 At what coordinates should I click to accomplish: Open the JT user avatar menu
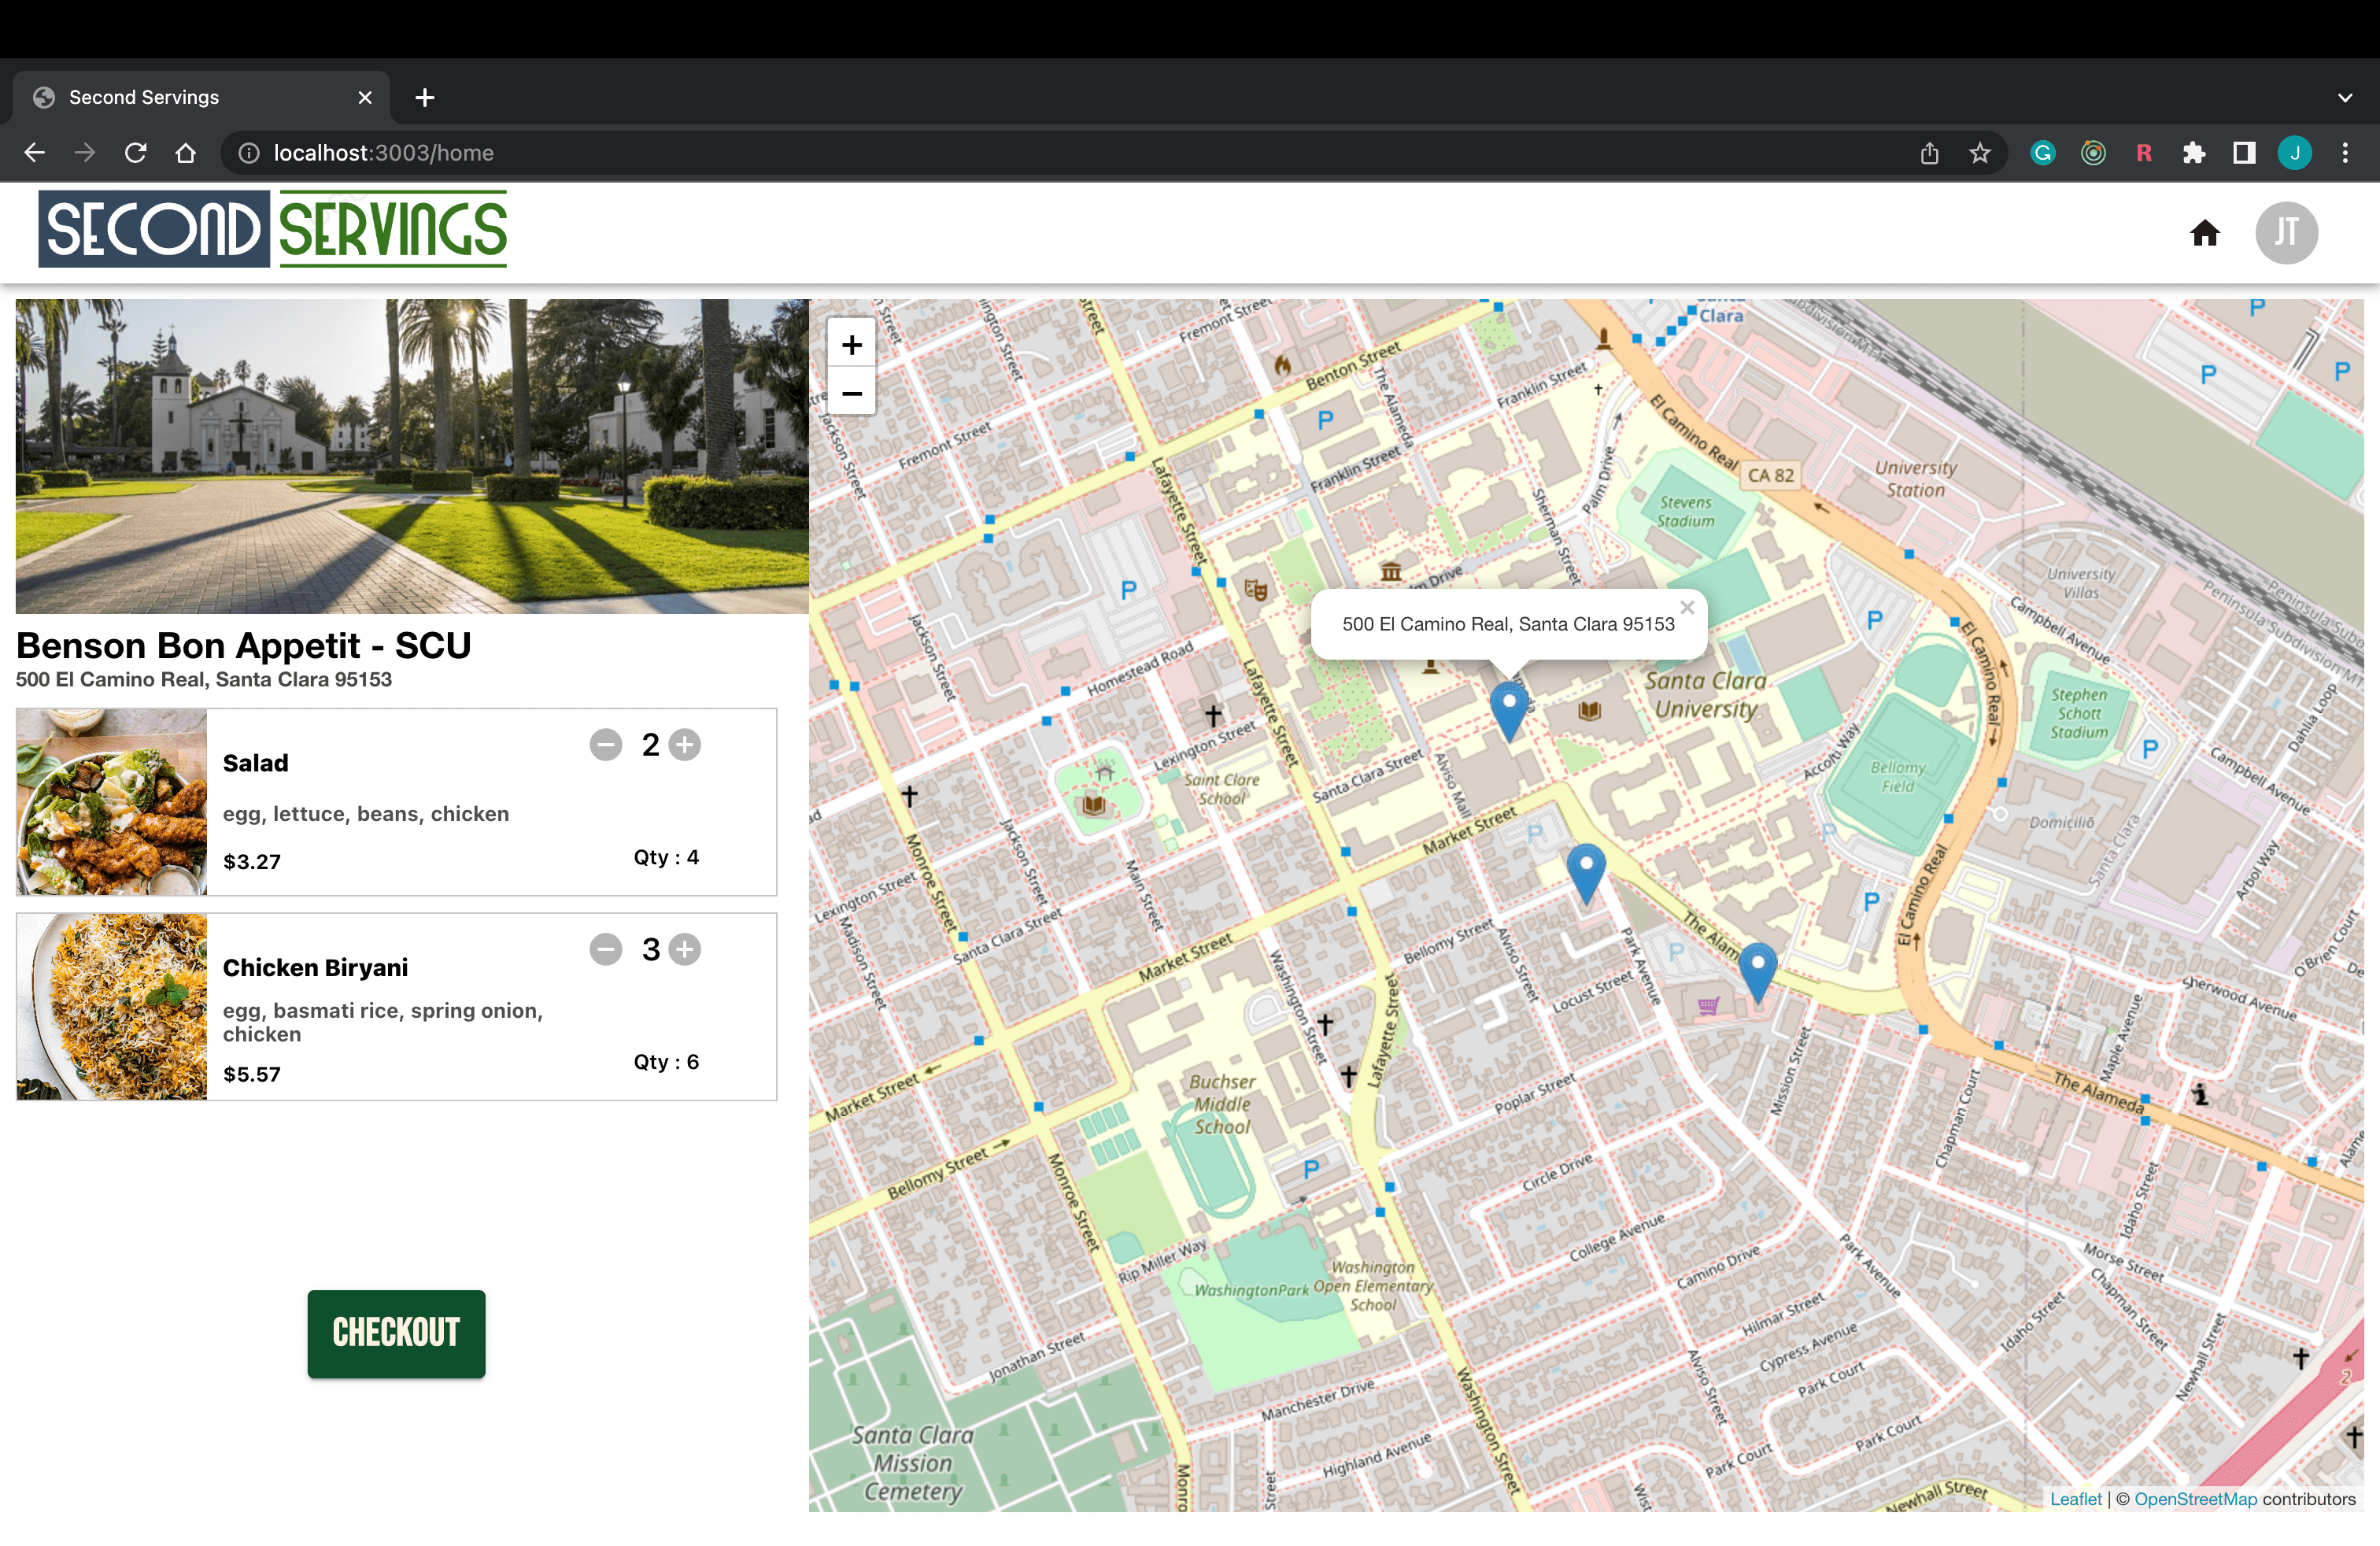click(2286, 233)
